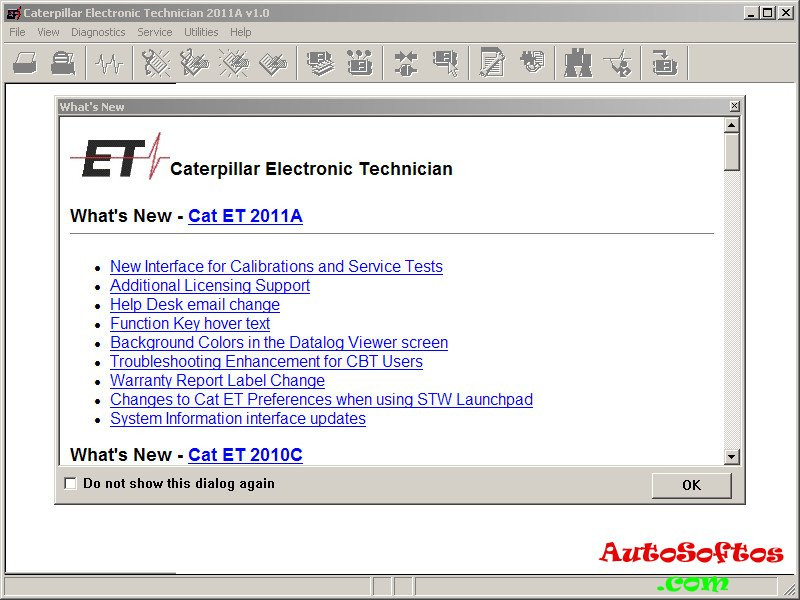Open the Service menu
The image size is (800, 600).
tap(155, 32)
